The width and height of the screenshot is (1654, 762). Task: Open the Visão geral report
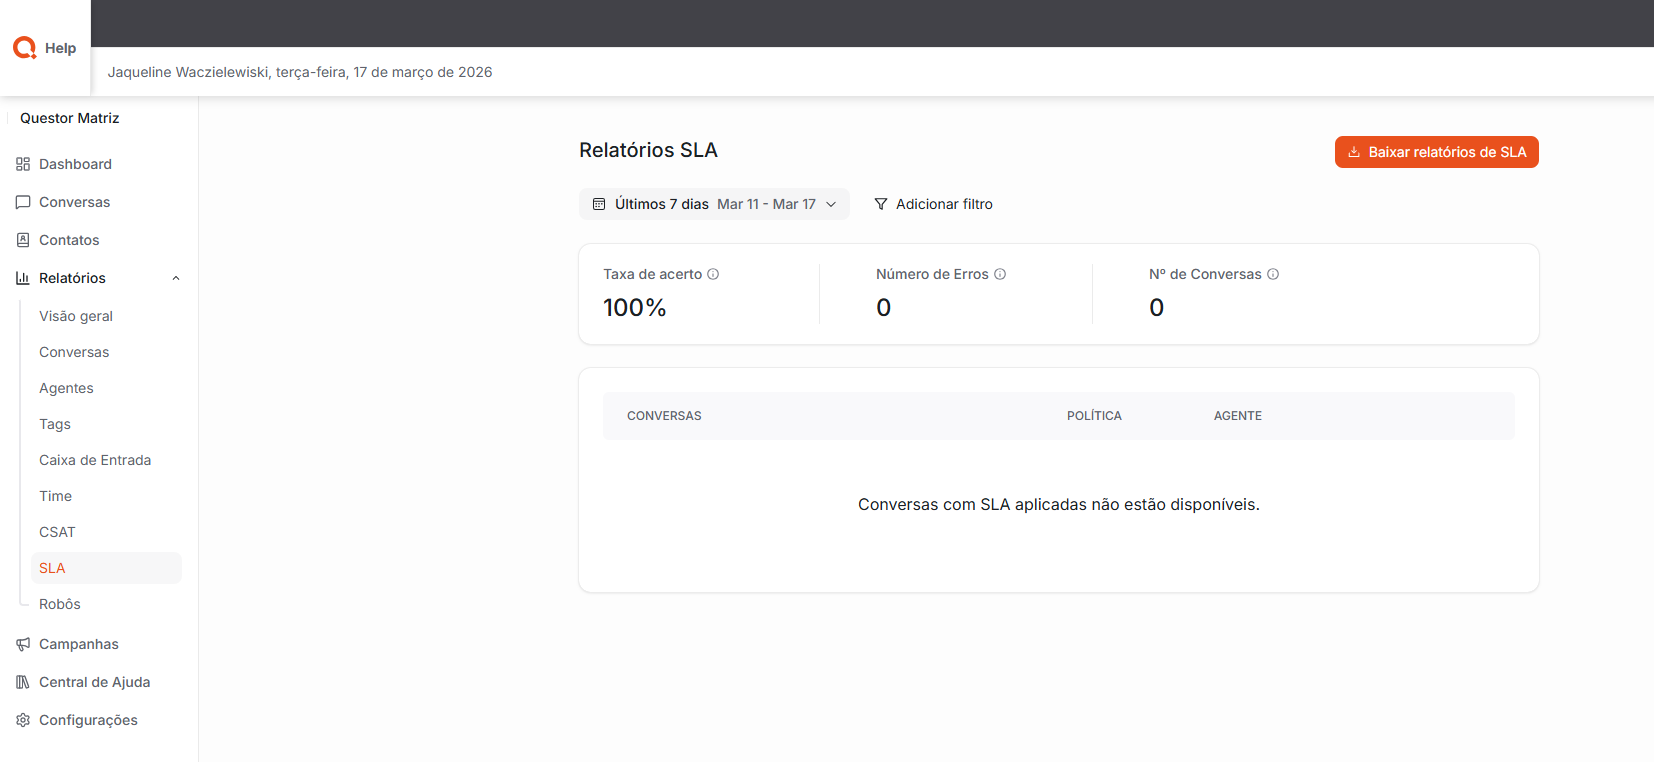click(x=76, y=316)
